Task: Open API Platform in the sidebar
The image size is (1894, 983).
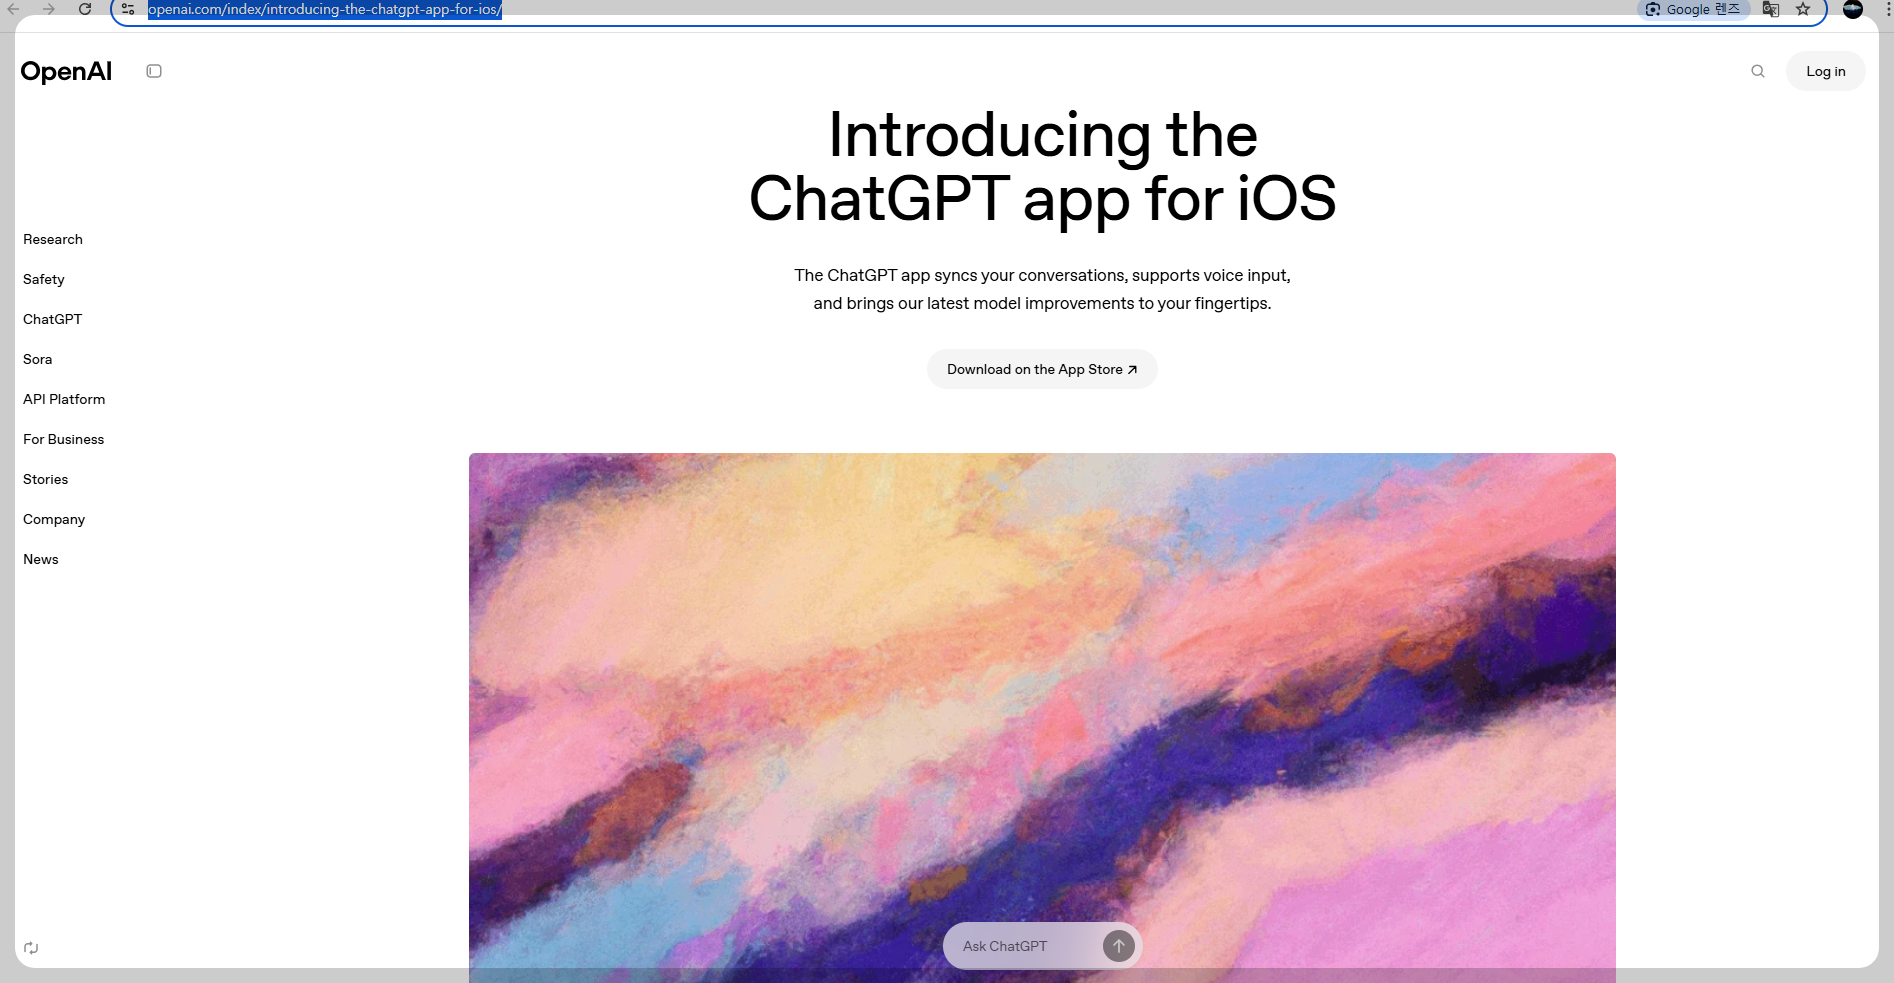Action: [64, 399]
